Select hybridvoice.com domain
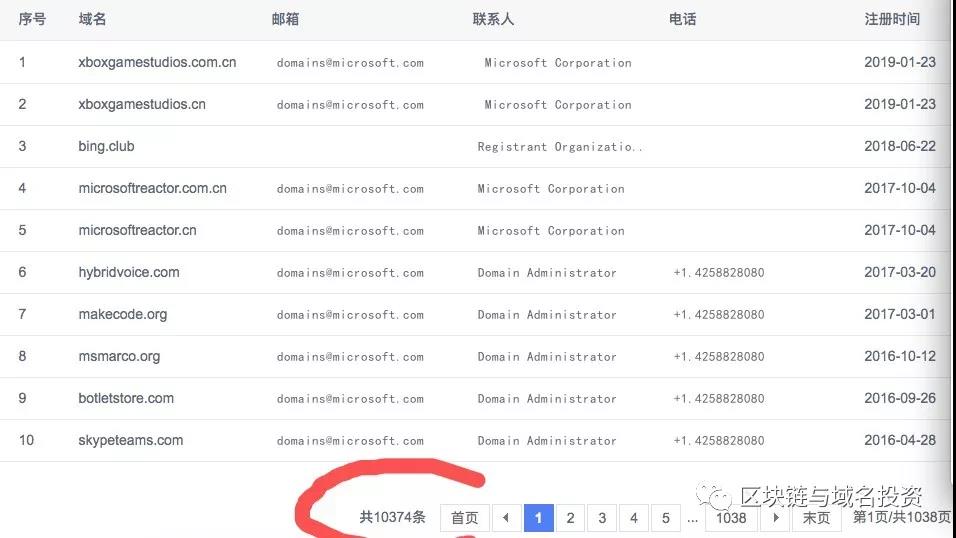This screenshot has height=538, width=956. point(129,273)
